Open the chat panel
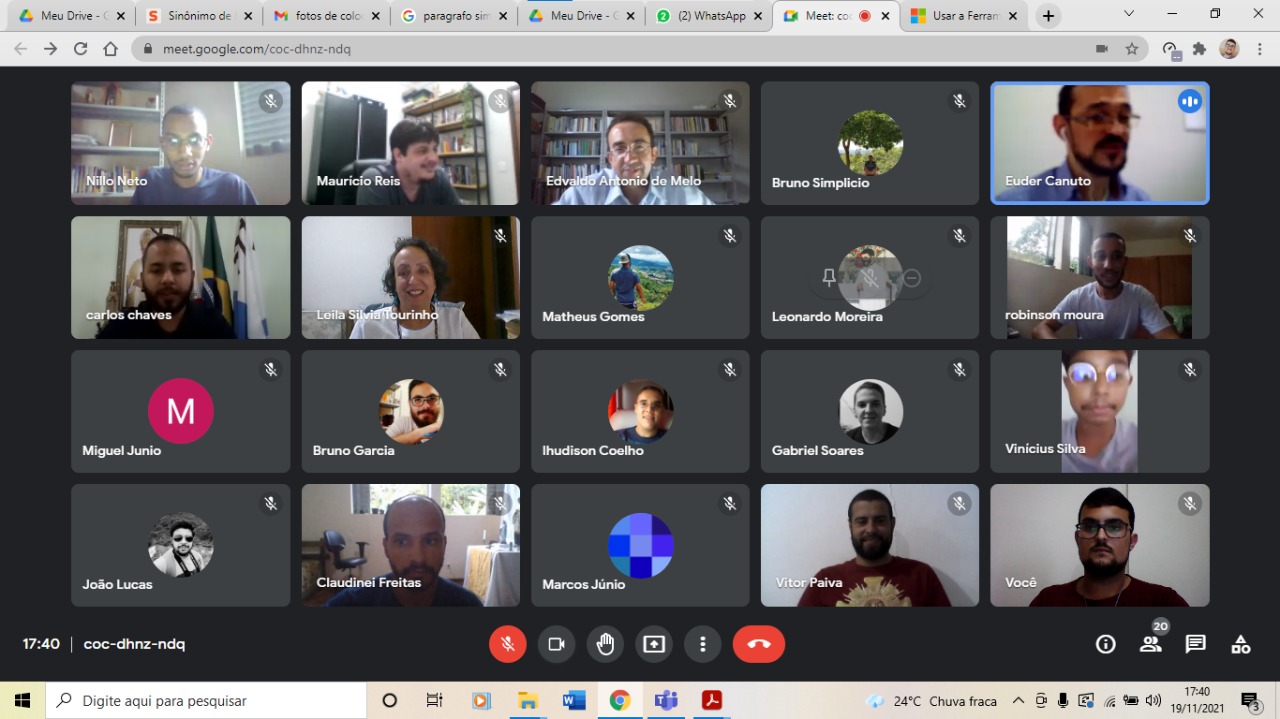 click(1195, 644)
